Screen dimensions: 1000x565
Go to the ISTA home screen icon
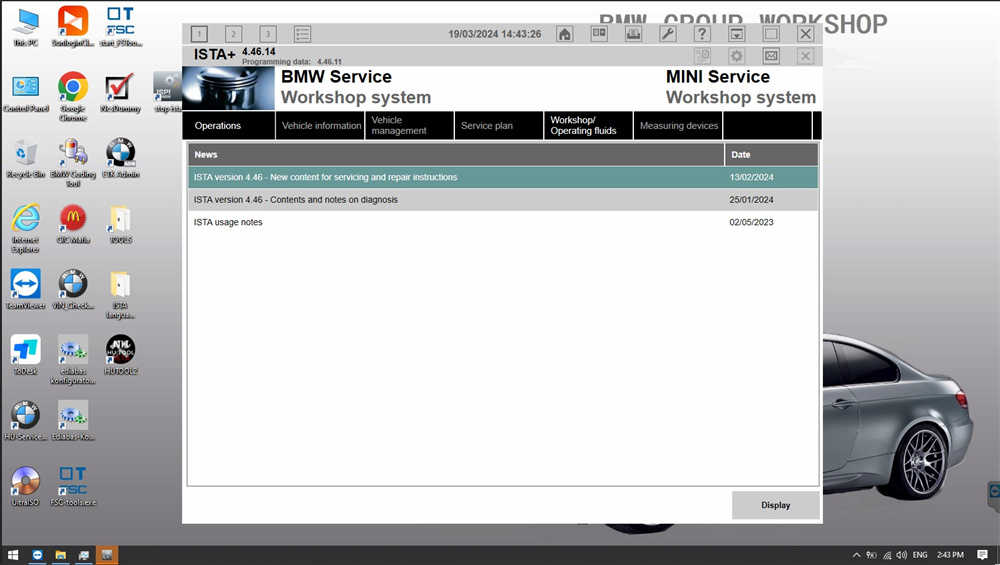click(x=565, y=34)
